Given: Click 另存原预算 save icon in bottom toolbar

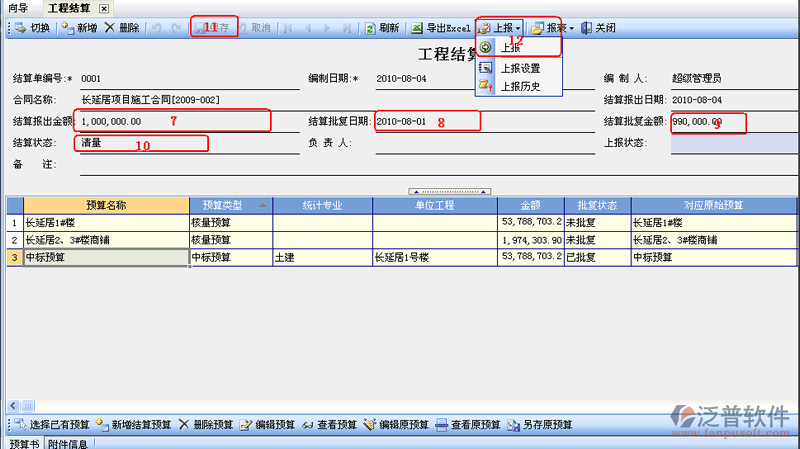Looking at the screenshot, I should pos(515,425).
